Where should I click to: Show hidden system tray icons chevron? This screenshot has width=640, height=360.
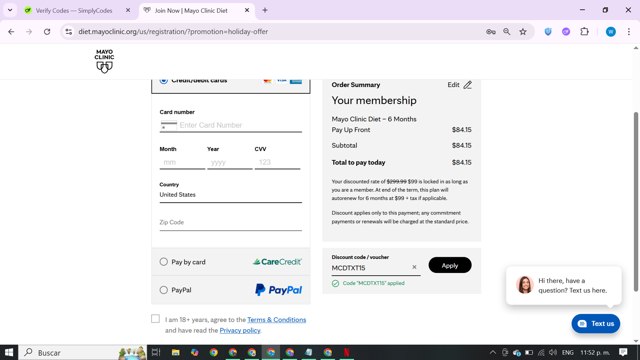pyautogui.click(x=493, y=352)
